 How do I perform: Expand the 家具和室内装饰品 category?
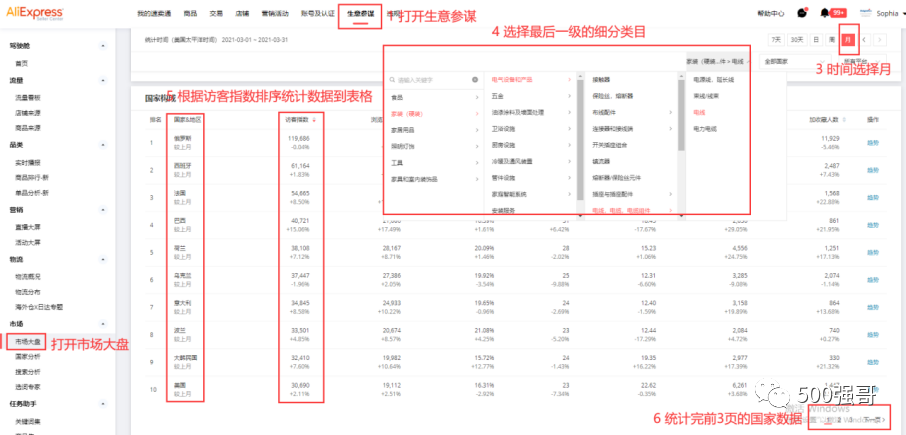[434, 180]
